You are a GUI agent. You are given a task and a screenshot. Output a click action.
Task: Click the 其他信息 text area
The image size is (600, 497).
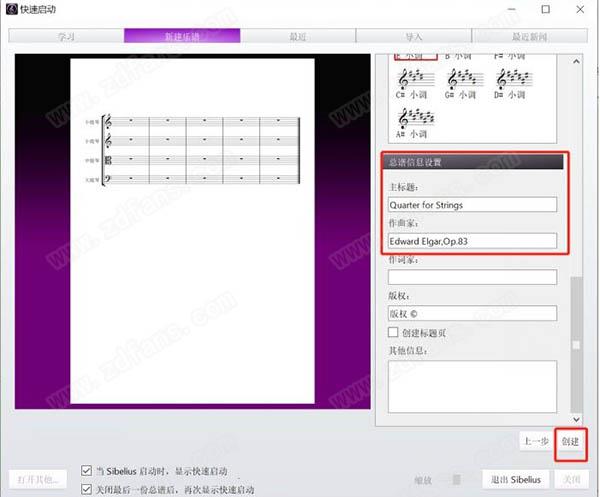pyautogui.click(x=472, y=386)
